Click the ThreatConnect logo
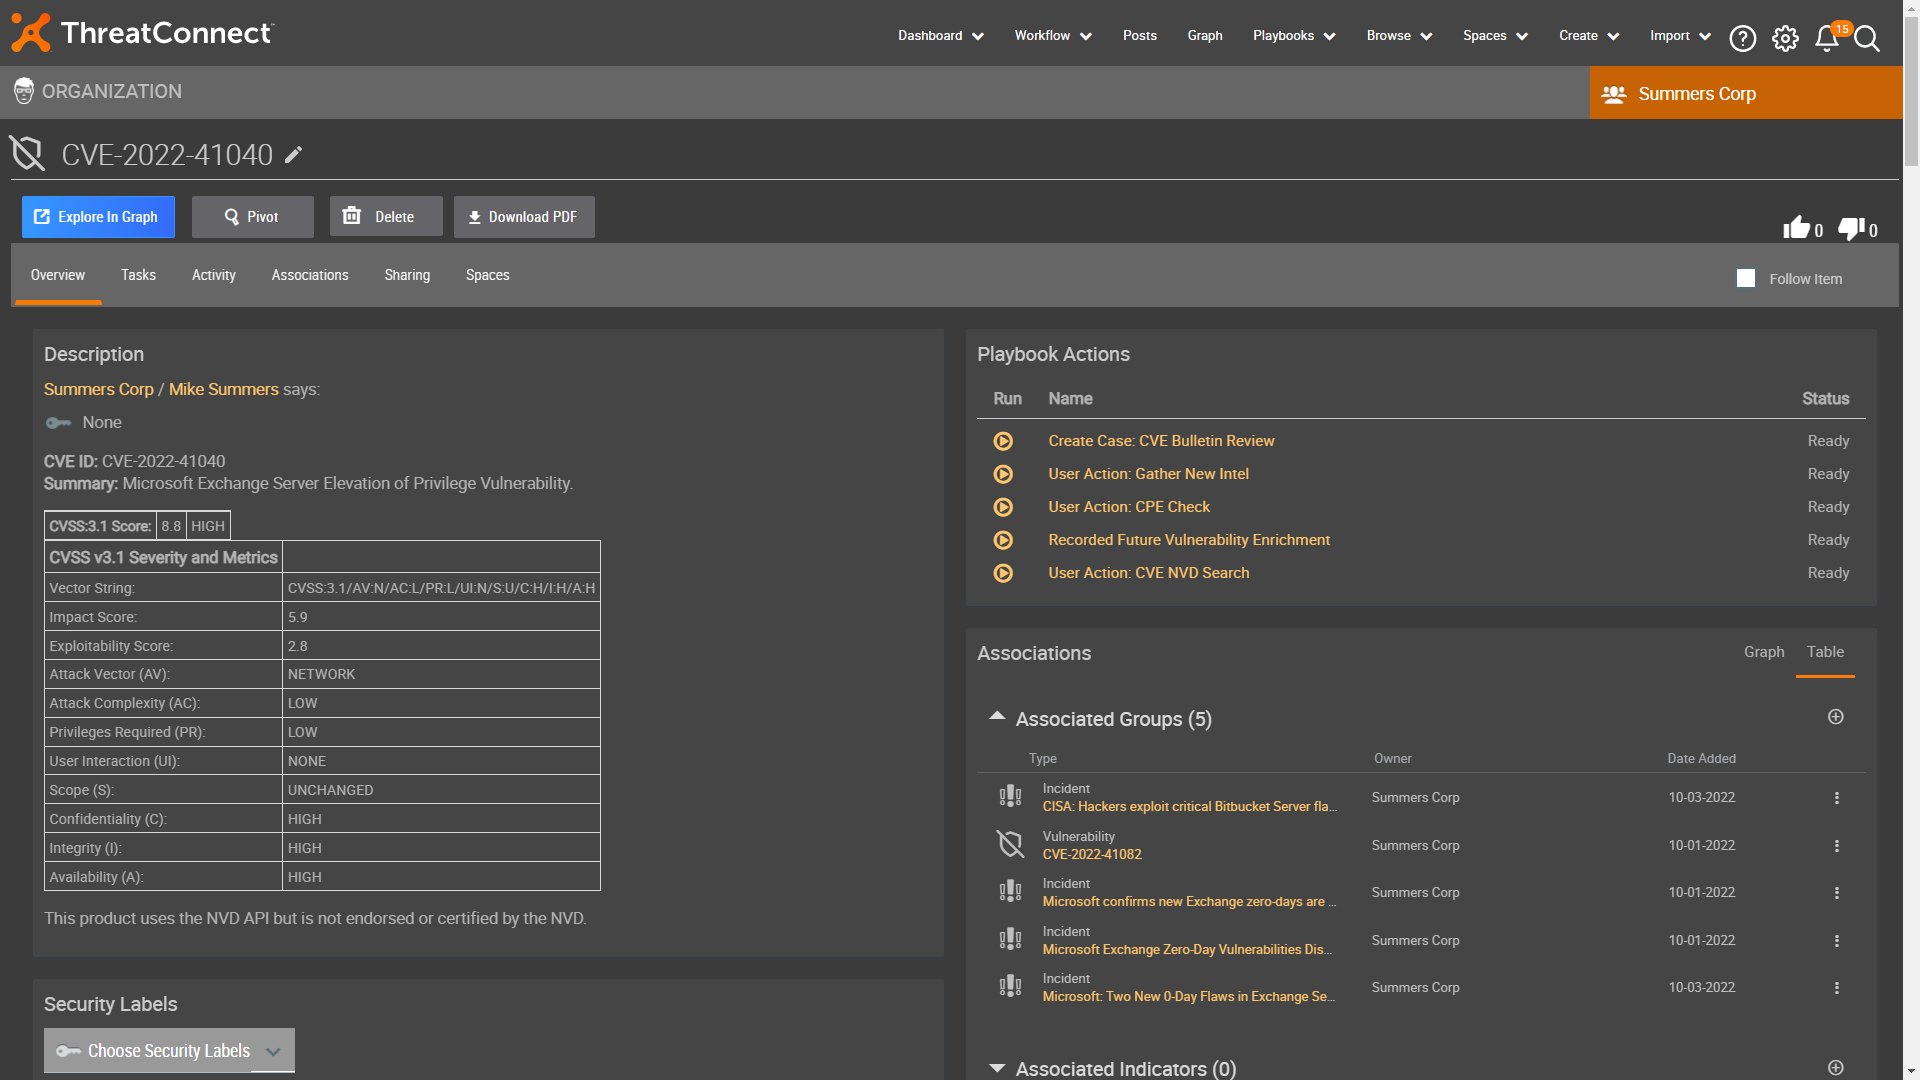This screenshot has height=1080, width=1920. (x=142, y=33)
